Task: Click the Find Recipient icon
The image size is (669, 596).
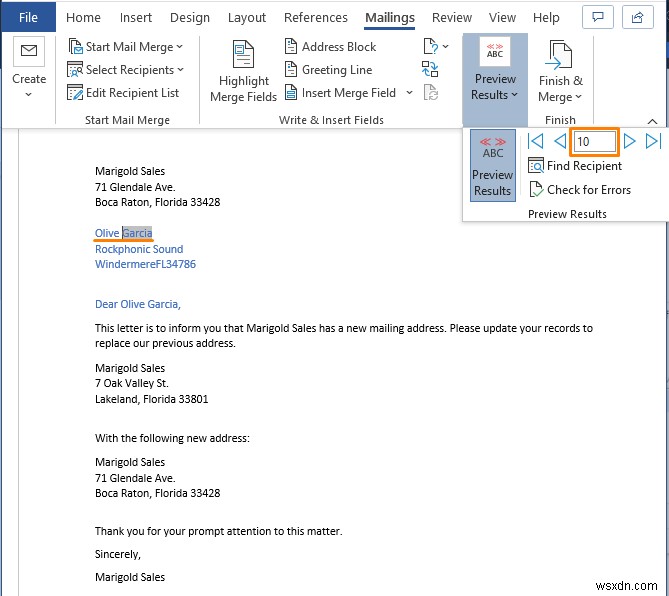Action: [536, 166]
